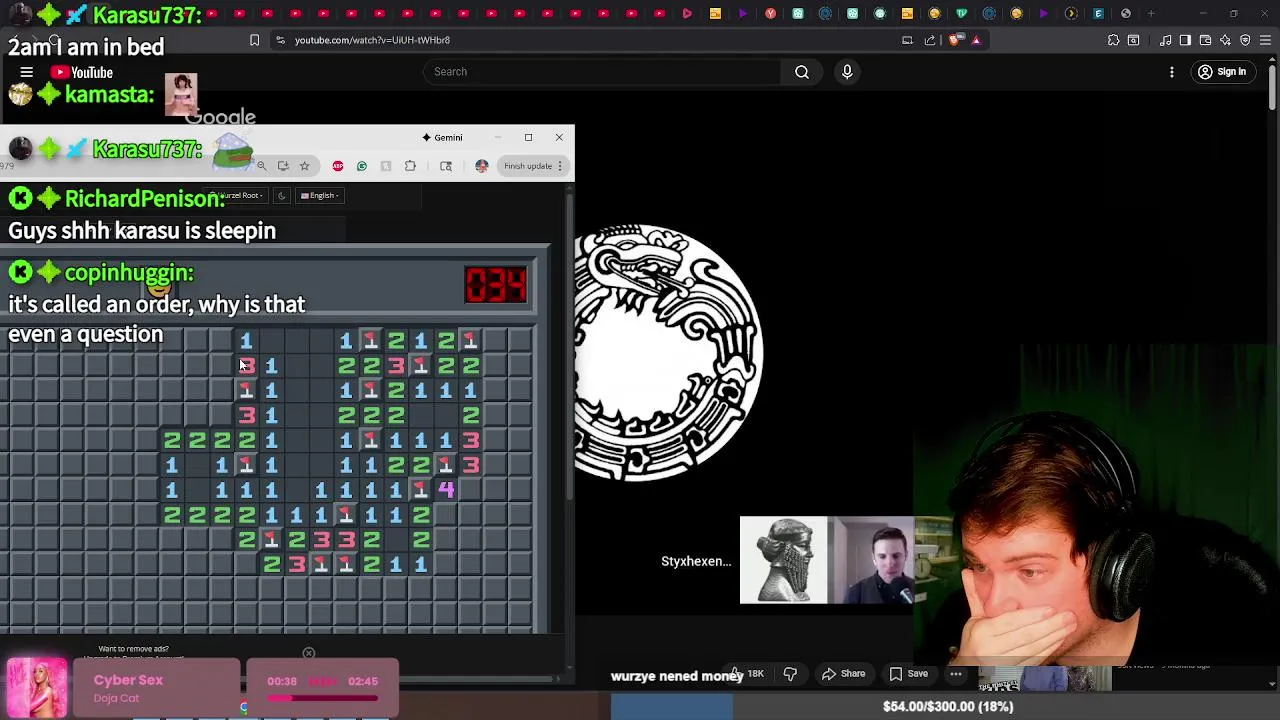Click the Share button below the video
1280x720 pixels.
click(842, 674)
